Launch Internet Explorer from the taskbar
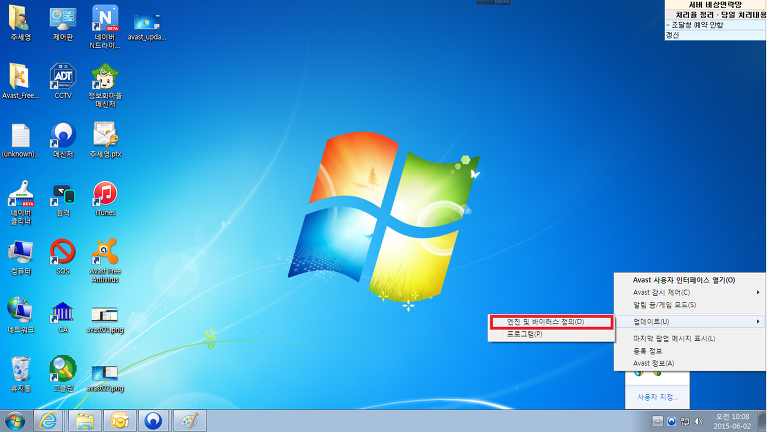 click(48, 421)
